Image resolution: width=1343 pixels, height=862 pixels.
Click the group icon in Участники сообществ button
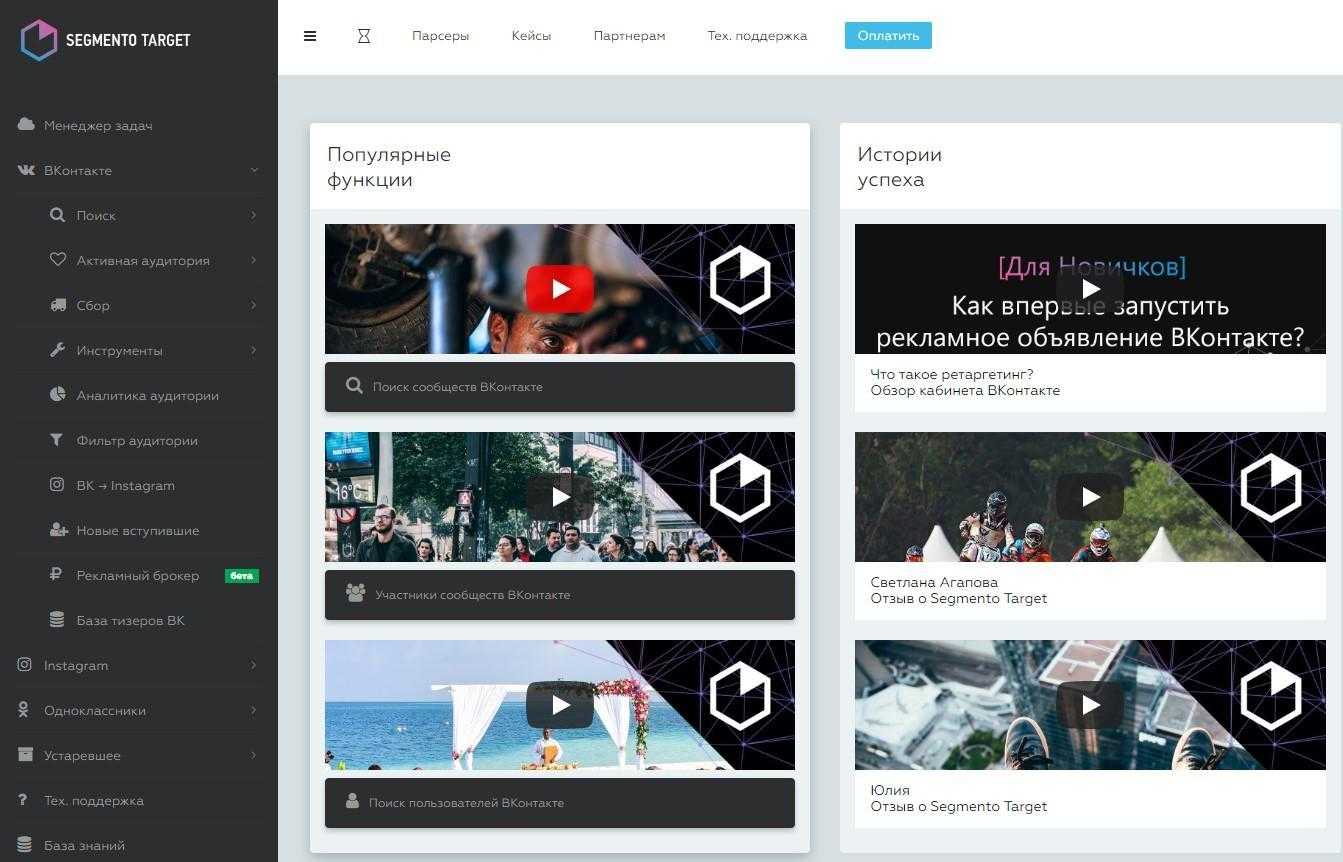[355, 593]
